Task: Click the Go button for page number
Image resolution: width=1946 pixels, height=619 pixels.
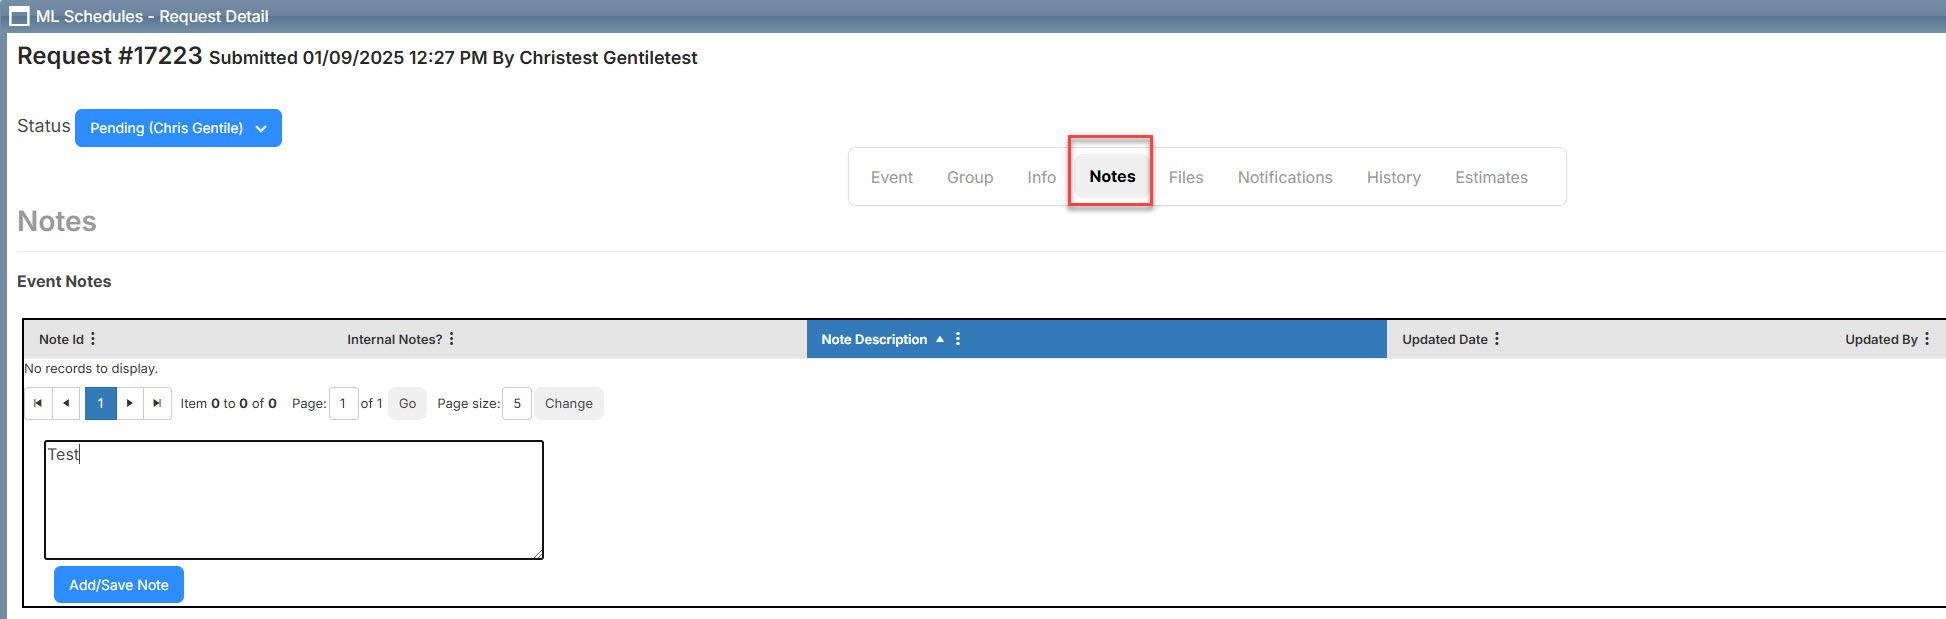Action: pyautogui.click(x=407, y=403)
